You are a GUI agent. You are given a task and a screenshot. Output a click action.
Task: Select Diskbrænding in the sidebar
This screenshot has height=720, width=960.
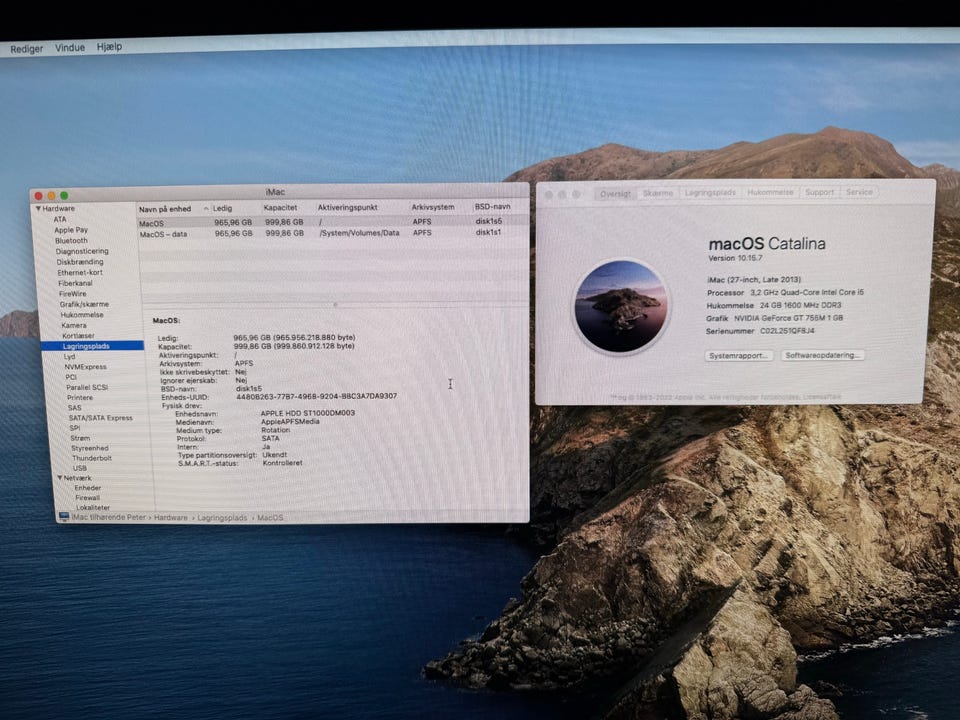click(80, 262)
